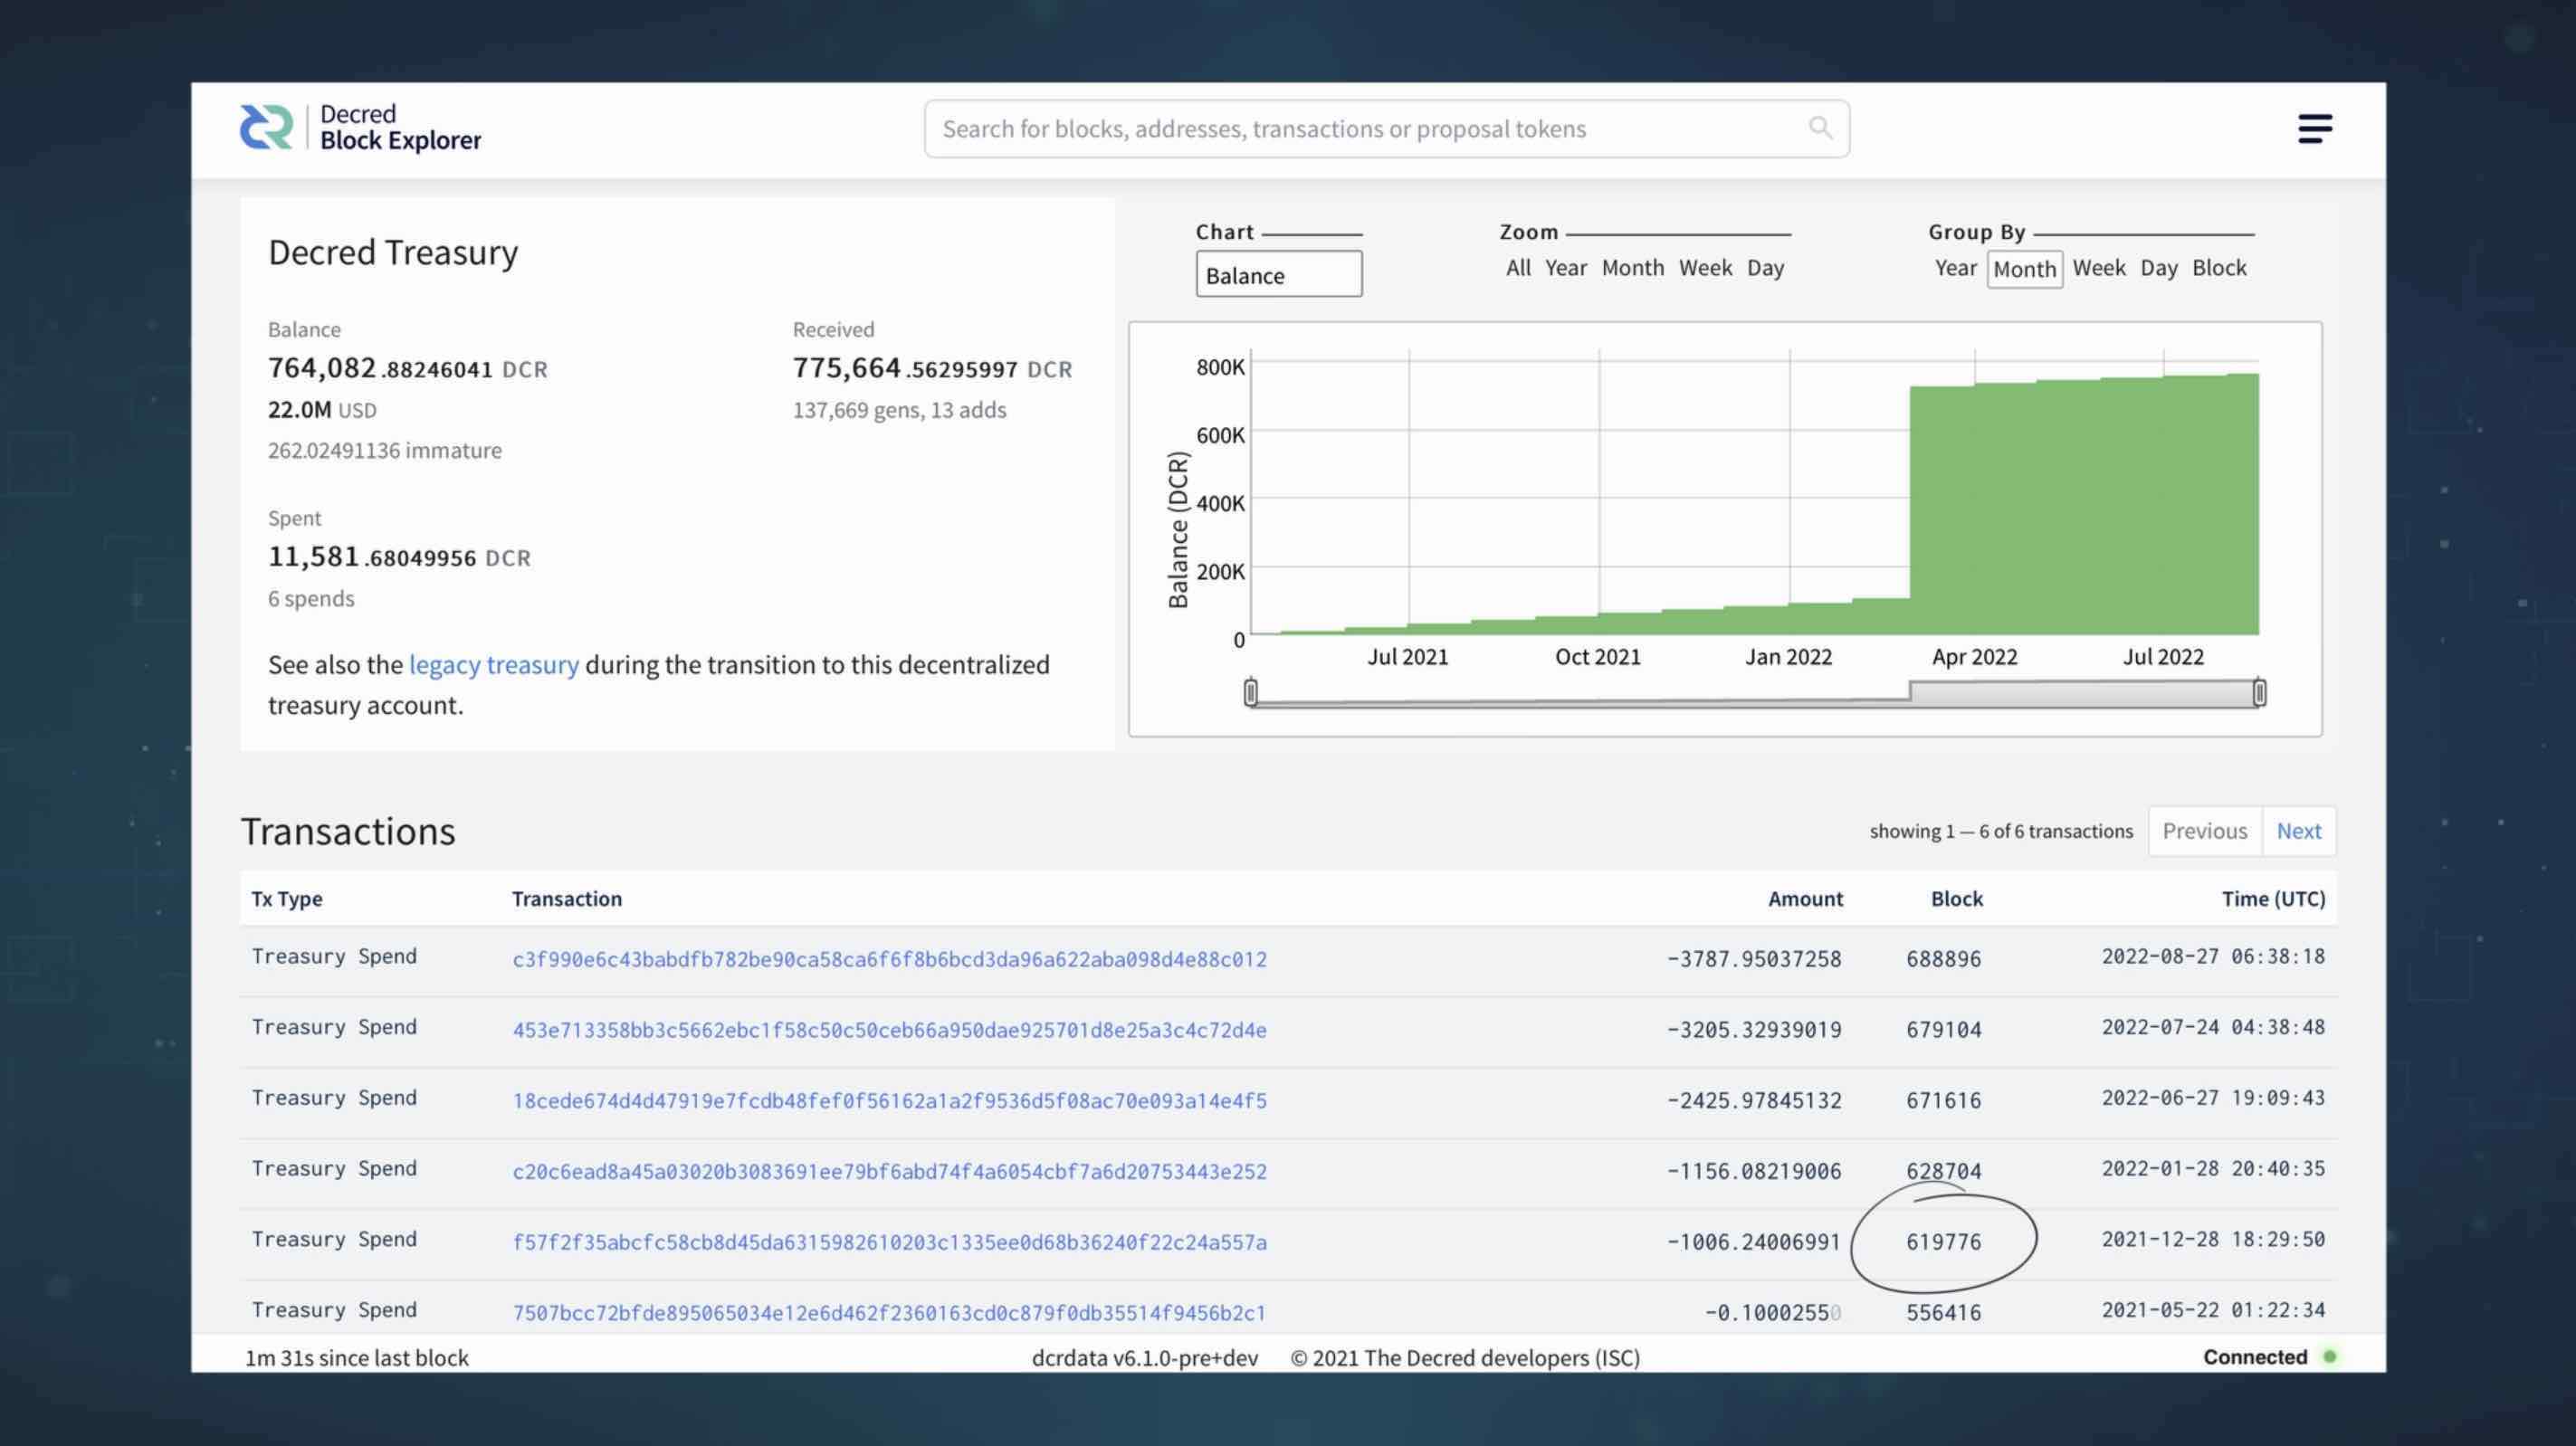Click the spent value 11,581.68049956 DCR
The image size is (2576, 1446).
[399, 557]
